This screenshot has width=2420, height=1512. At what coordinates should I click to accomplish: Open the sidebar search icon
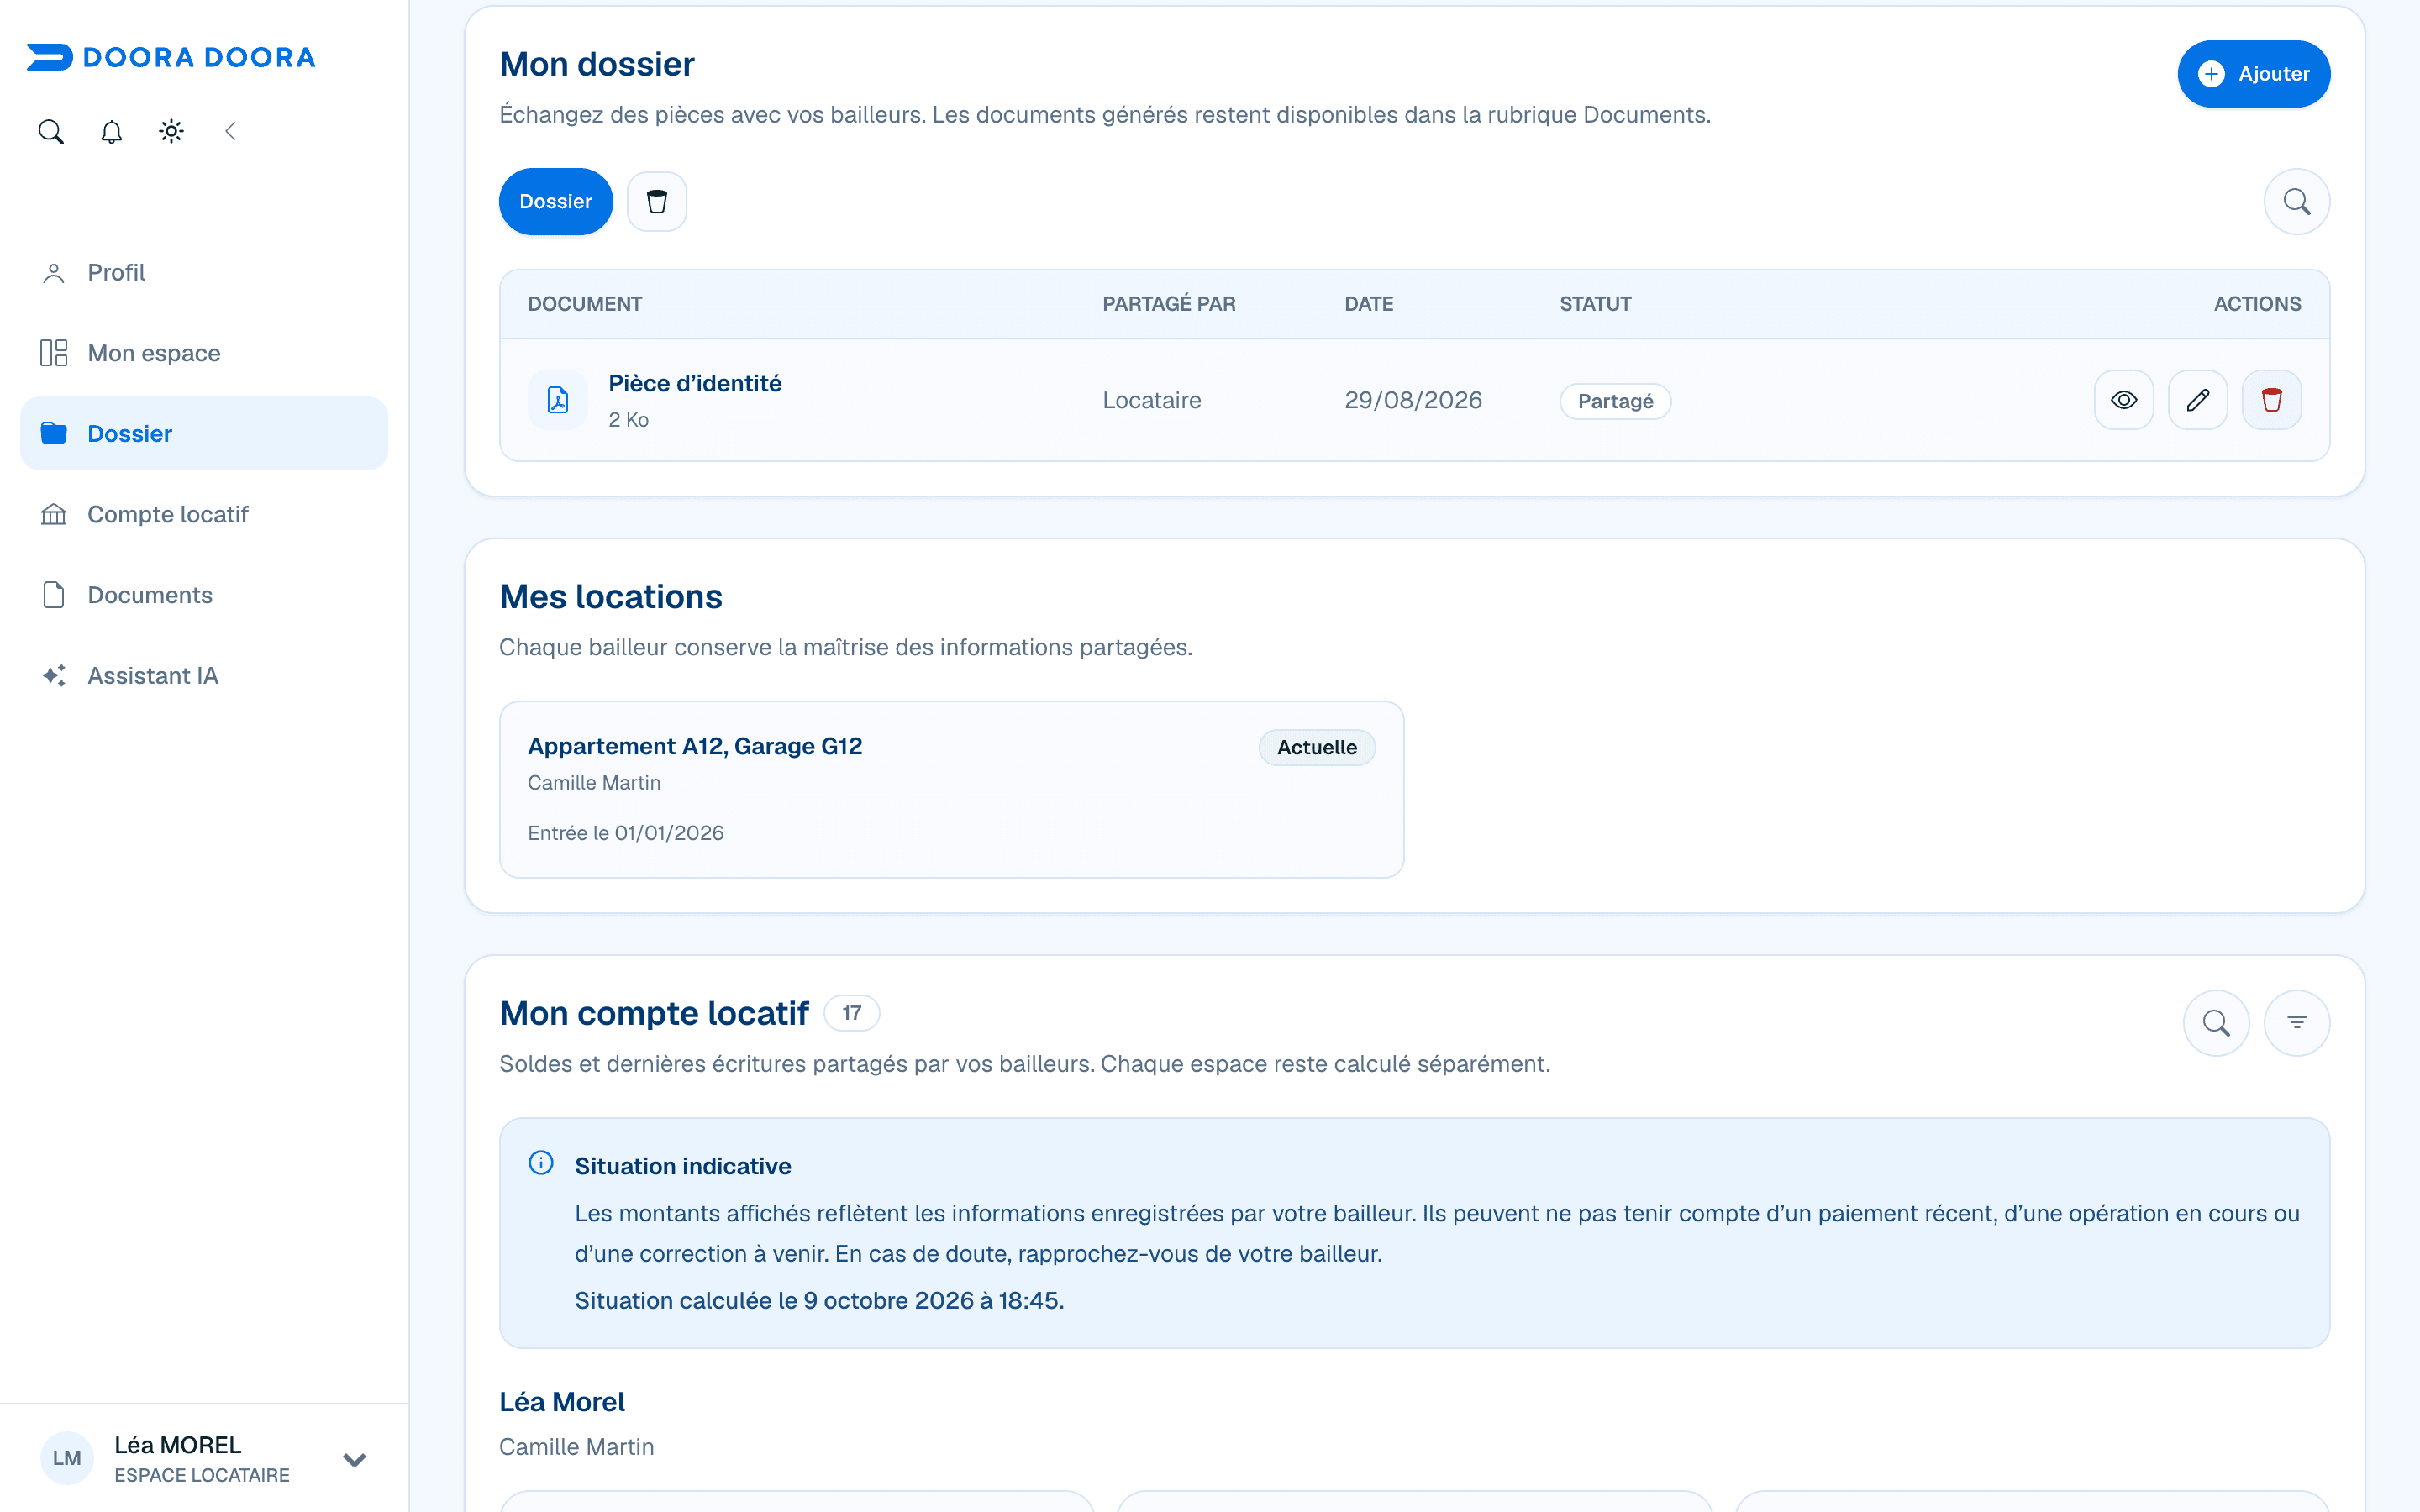tap(51, 131)
